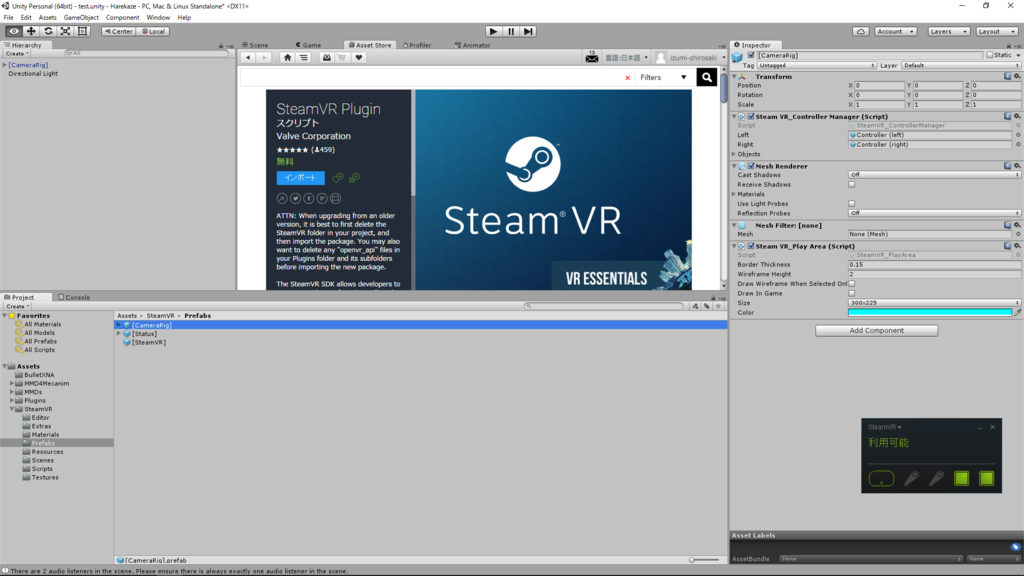
Task: Expand the Materials foldout
Action: tap(734, 194)
